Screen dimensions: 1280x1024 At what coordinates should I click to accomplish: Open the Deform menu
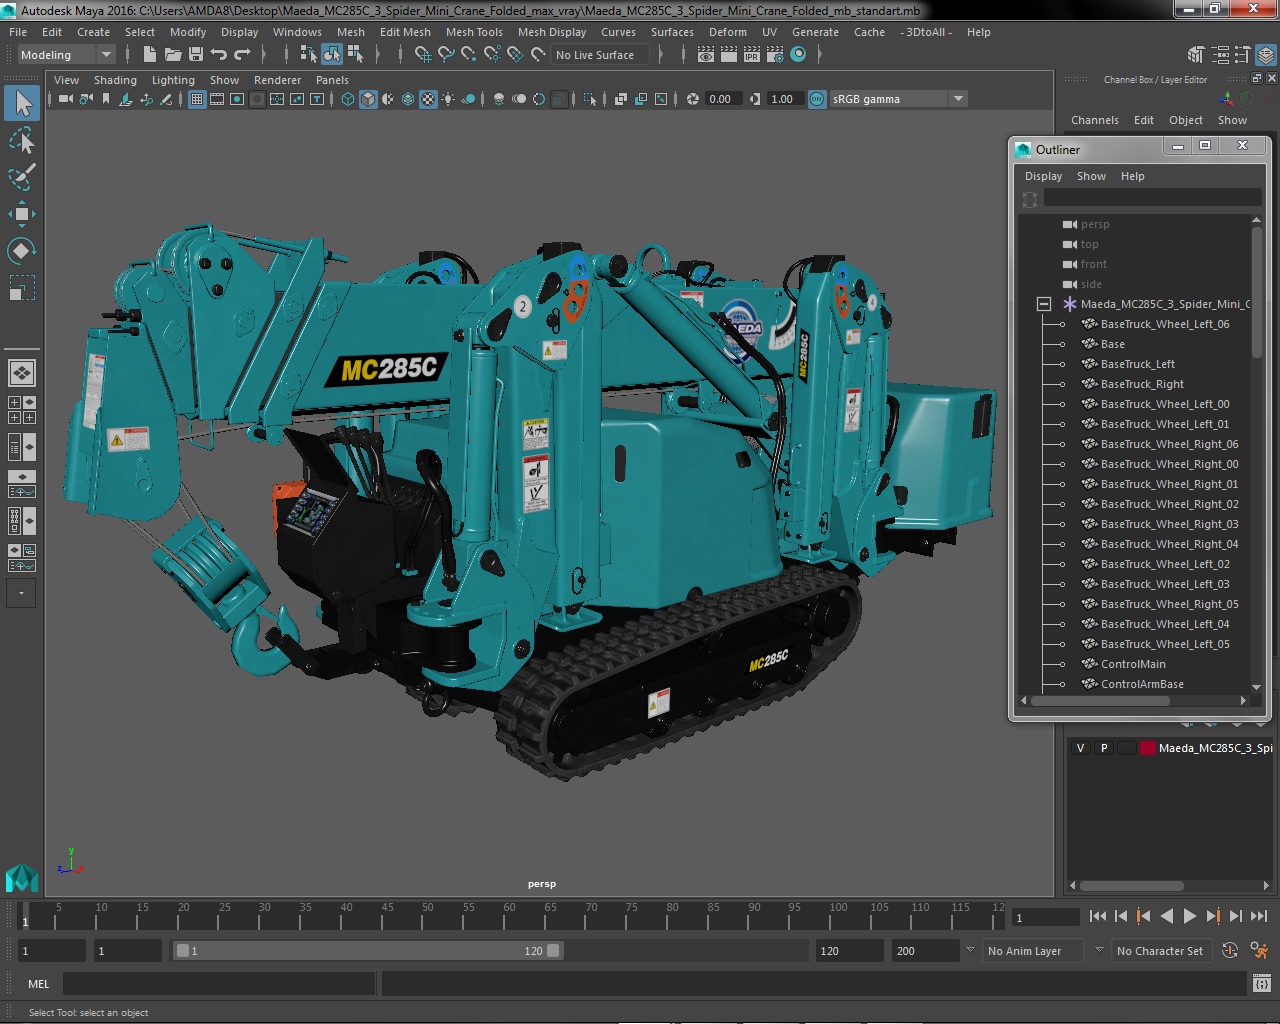click(x=728, y=32)
